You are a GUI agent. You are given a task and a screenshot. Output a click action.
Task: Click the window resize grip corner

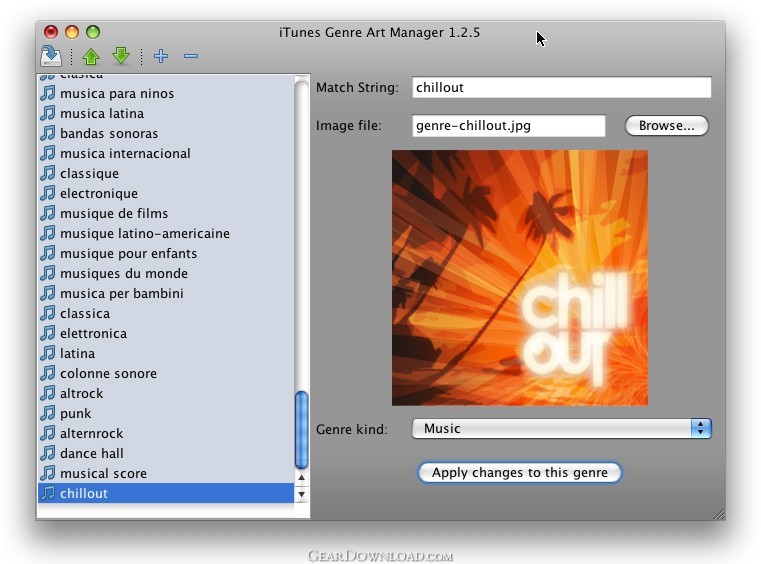coord(719,514)
